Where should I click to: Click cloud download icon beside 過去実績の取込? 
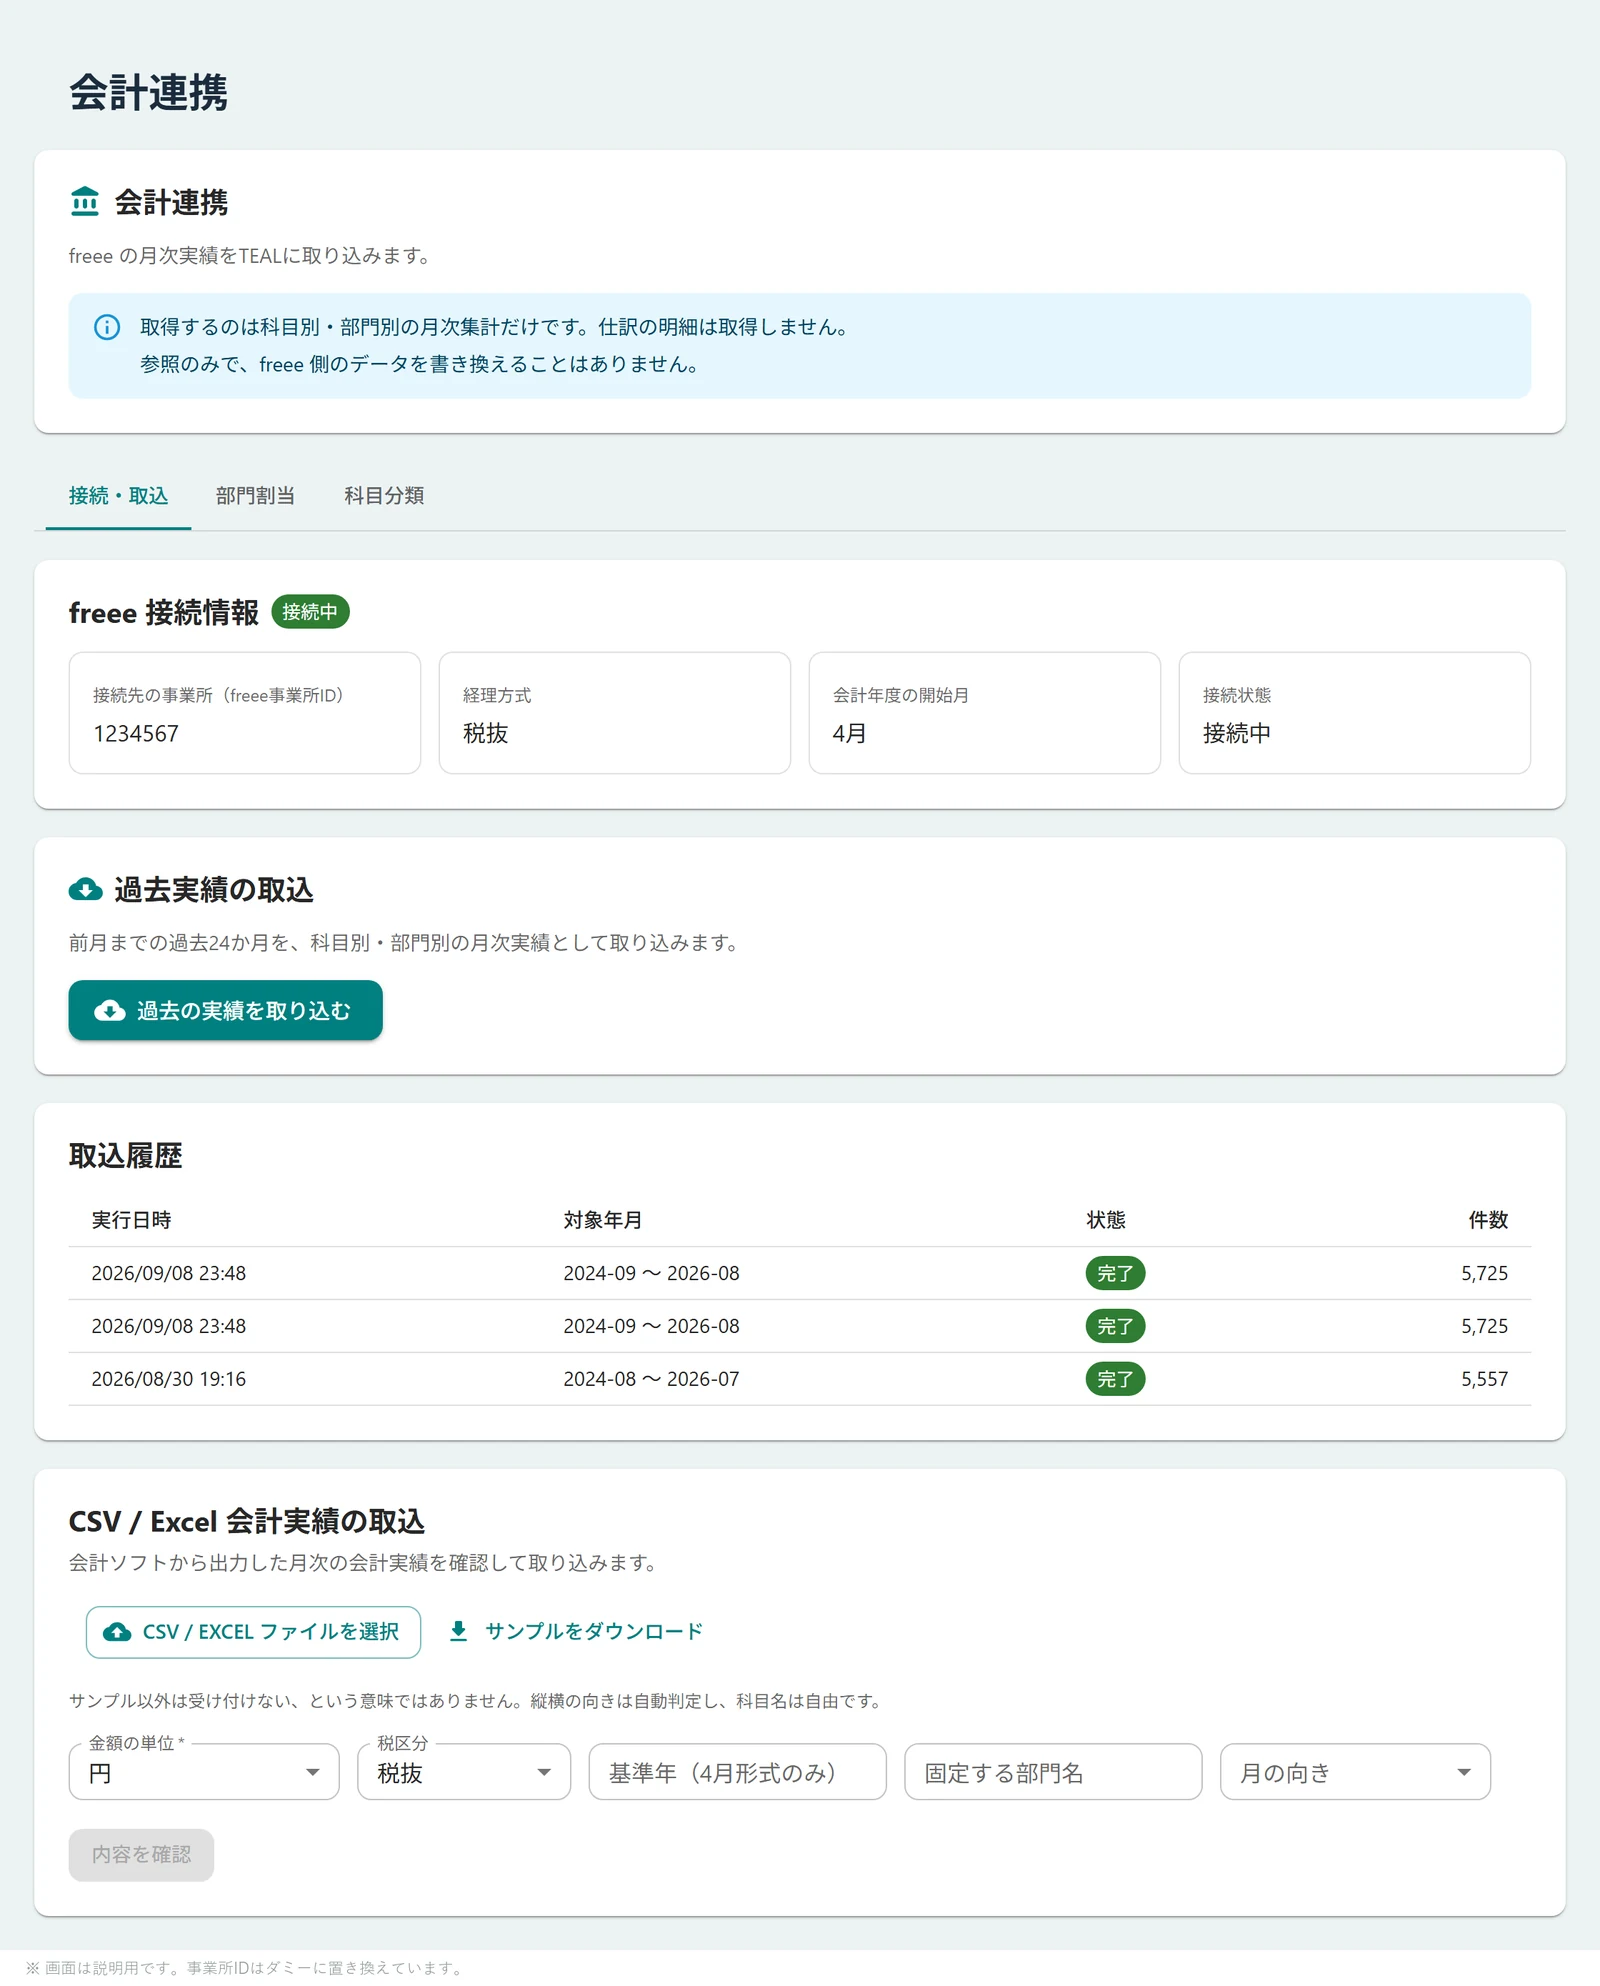(x=85, y=889)
